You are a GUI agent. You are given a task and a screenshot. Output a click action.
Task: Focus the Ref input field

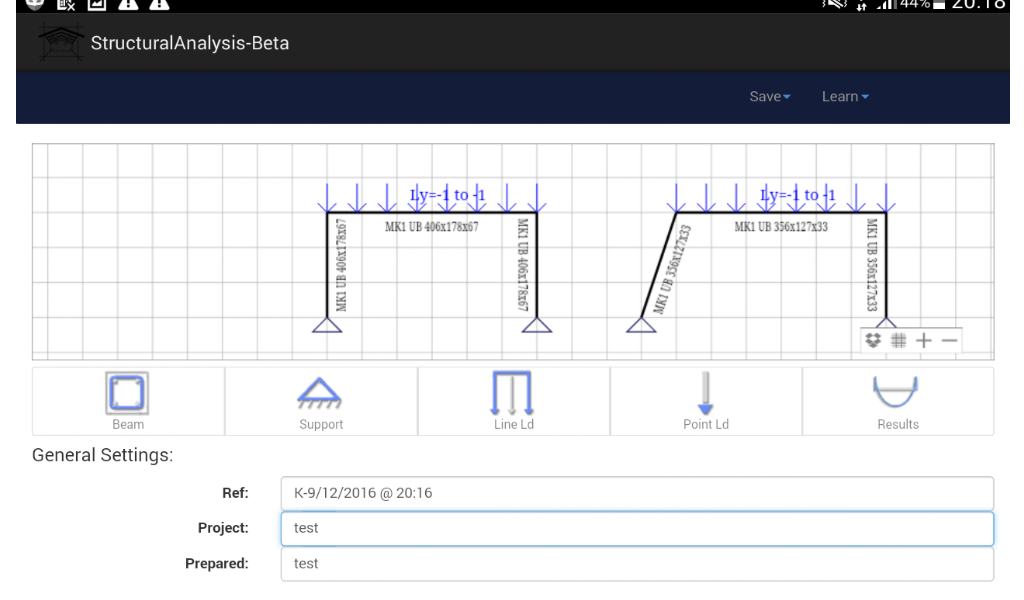point(637,493)
